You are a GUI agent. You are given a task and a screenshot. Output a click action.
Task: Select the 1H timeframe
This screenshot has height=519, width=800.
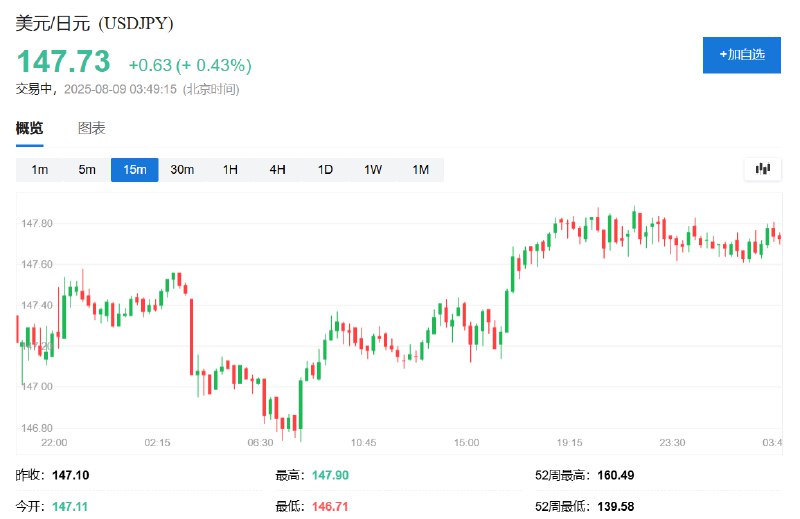[x=230, y=169]
